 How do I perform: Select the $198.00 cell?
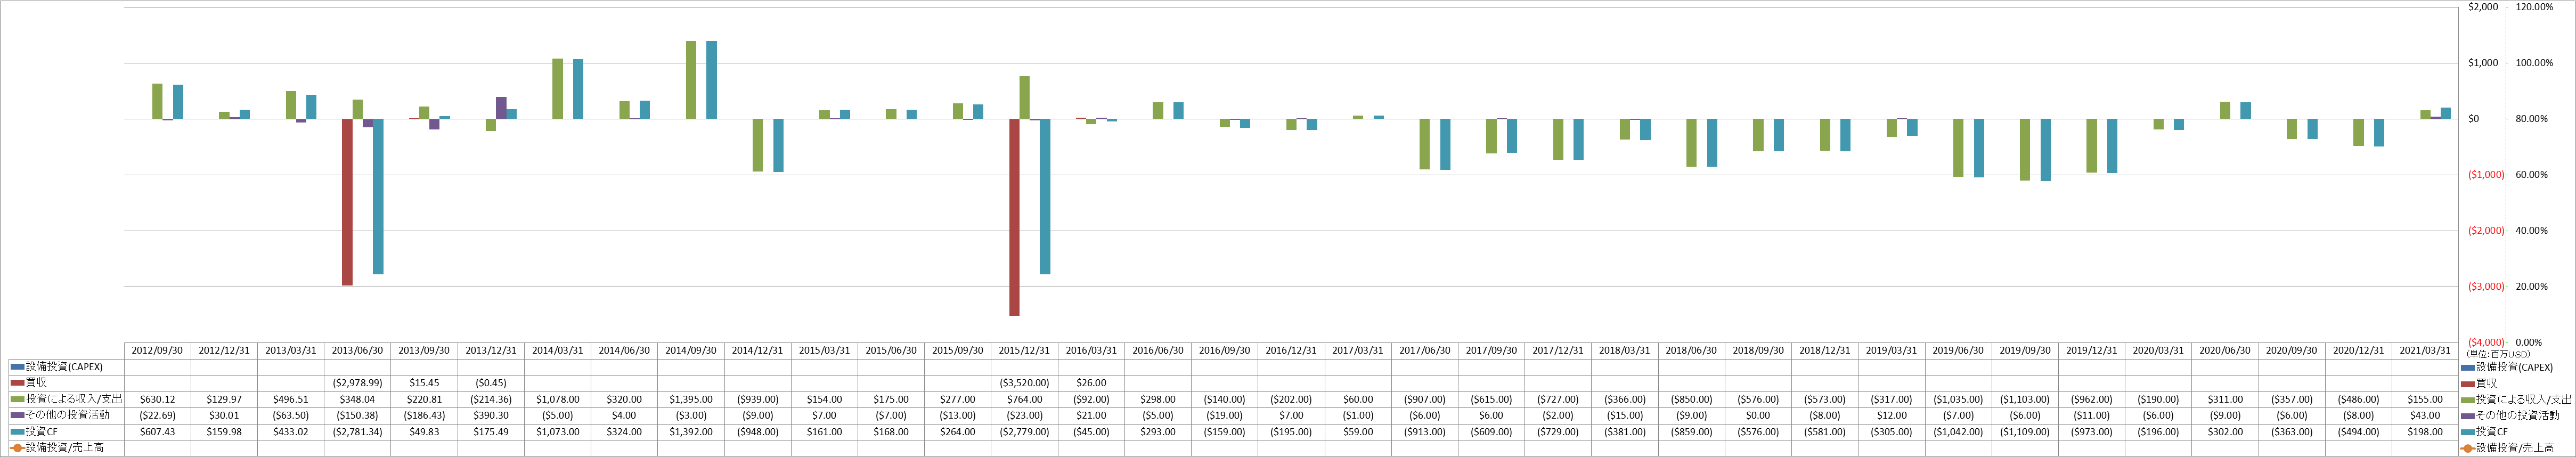pyautogui.click(x=2425, y=432)
